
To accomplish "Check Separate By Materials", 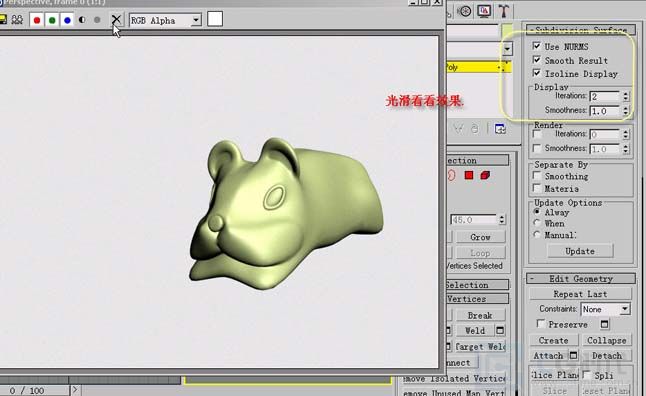I will 537,188.
